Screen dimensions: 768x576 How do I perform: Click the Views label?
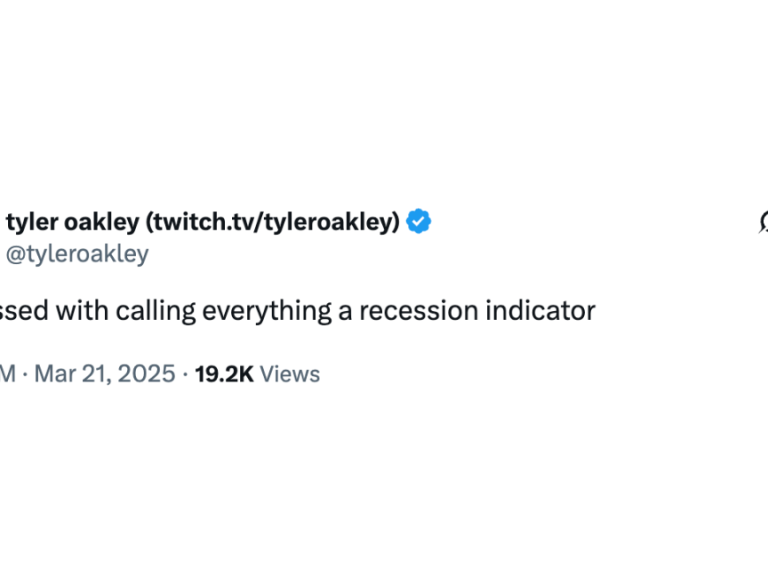[290, 374]
